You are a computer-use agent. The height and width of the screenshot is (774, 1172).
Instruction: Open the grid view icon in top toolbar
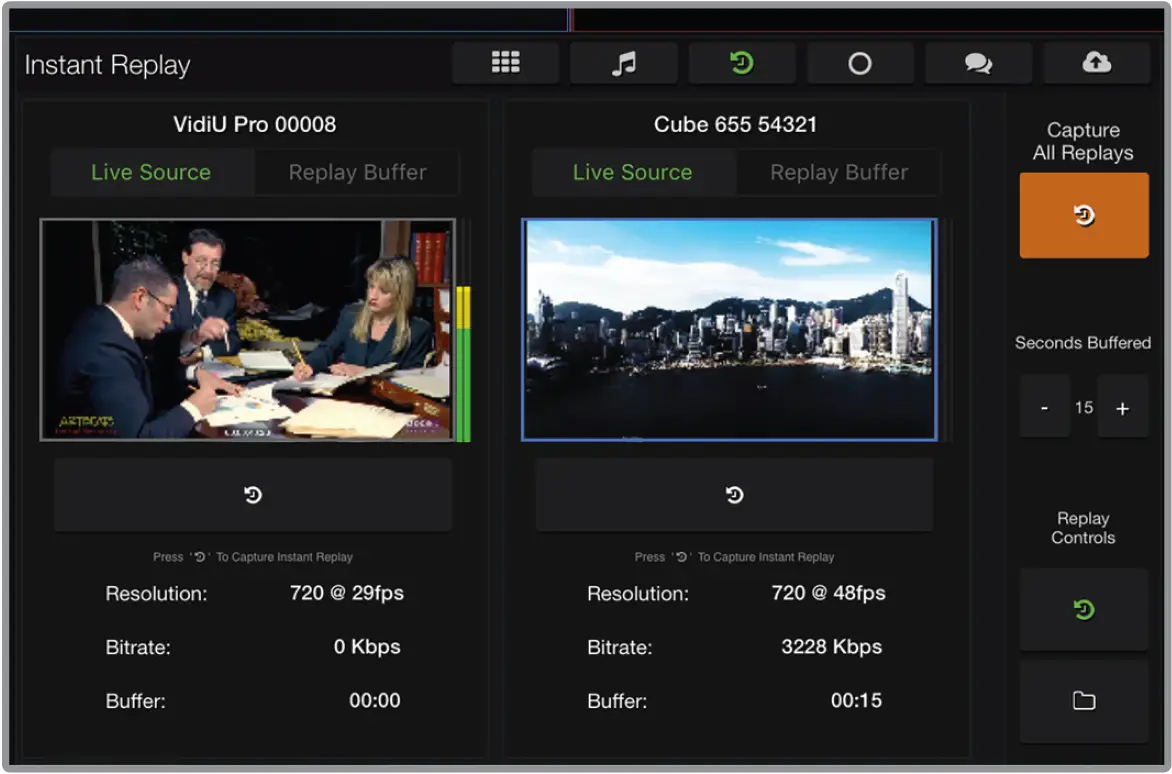coord(505,63)
